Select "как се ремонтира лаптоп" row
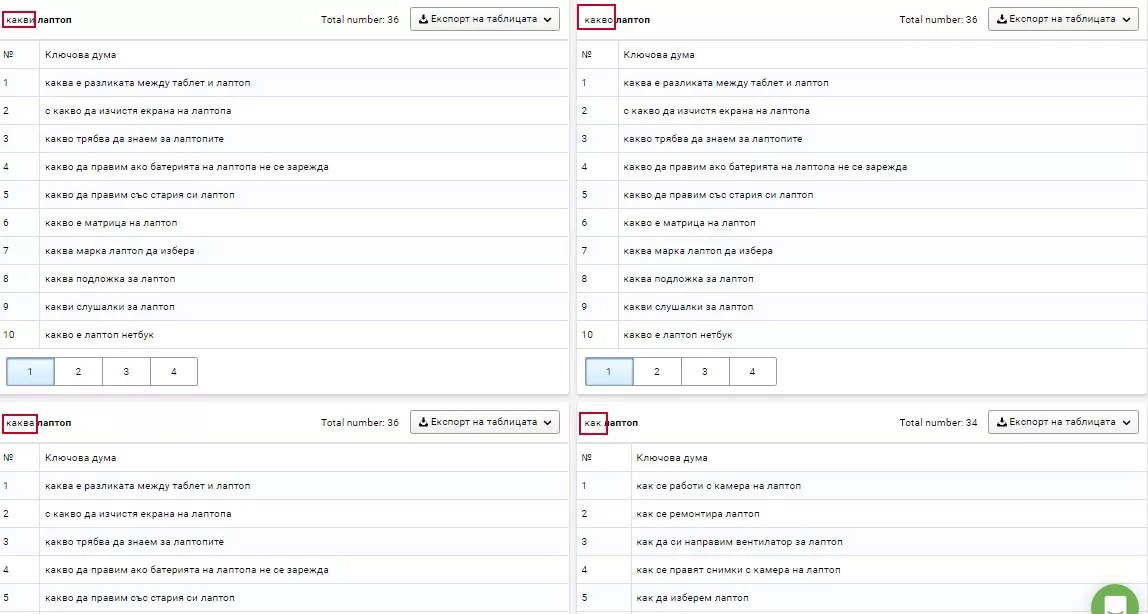The width and height of the screenshot is (1148, 614). coord(862,514)
